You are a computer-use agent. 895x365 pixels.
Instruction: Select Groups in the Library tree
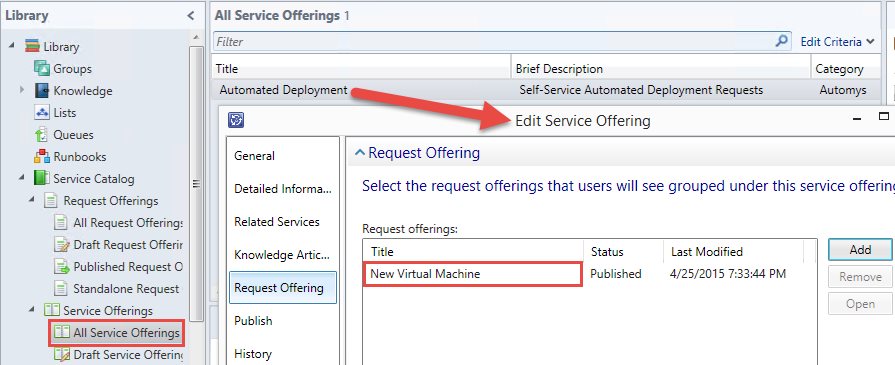[x=72, y=68]
